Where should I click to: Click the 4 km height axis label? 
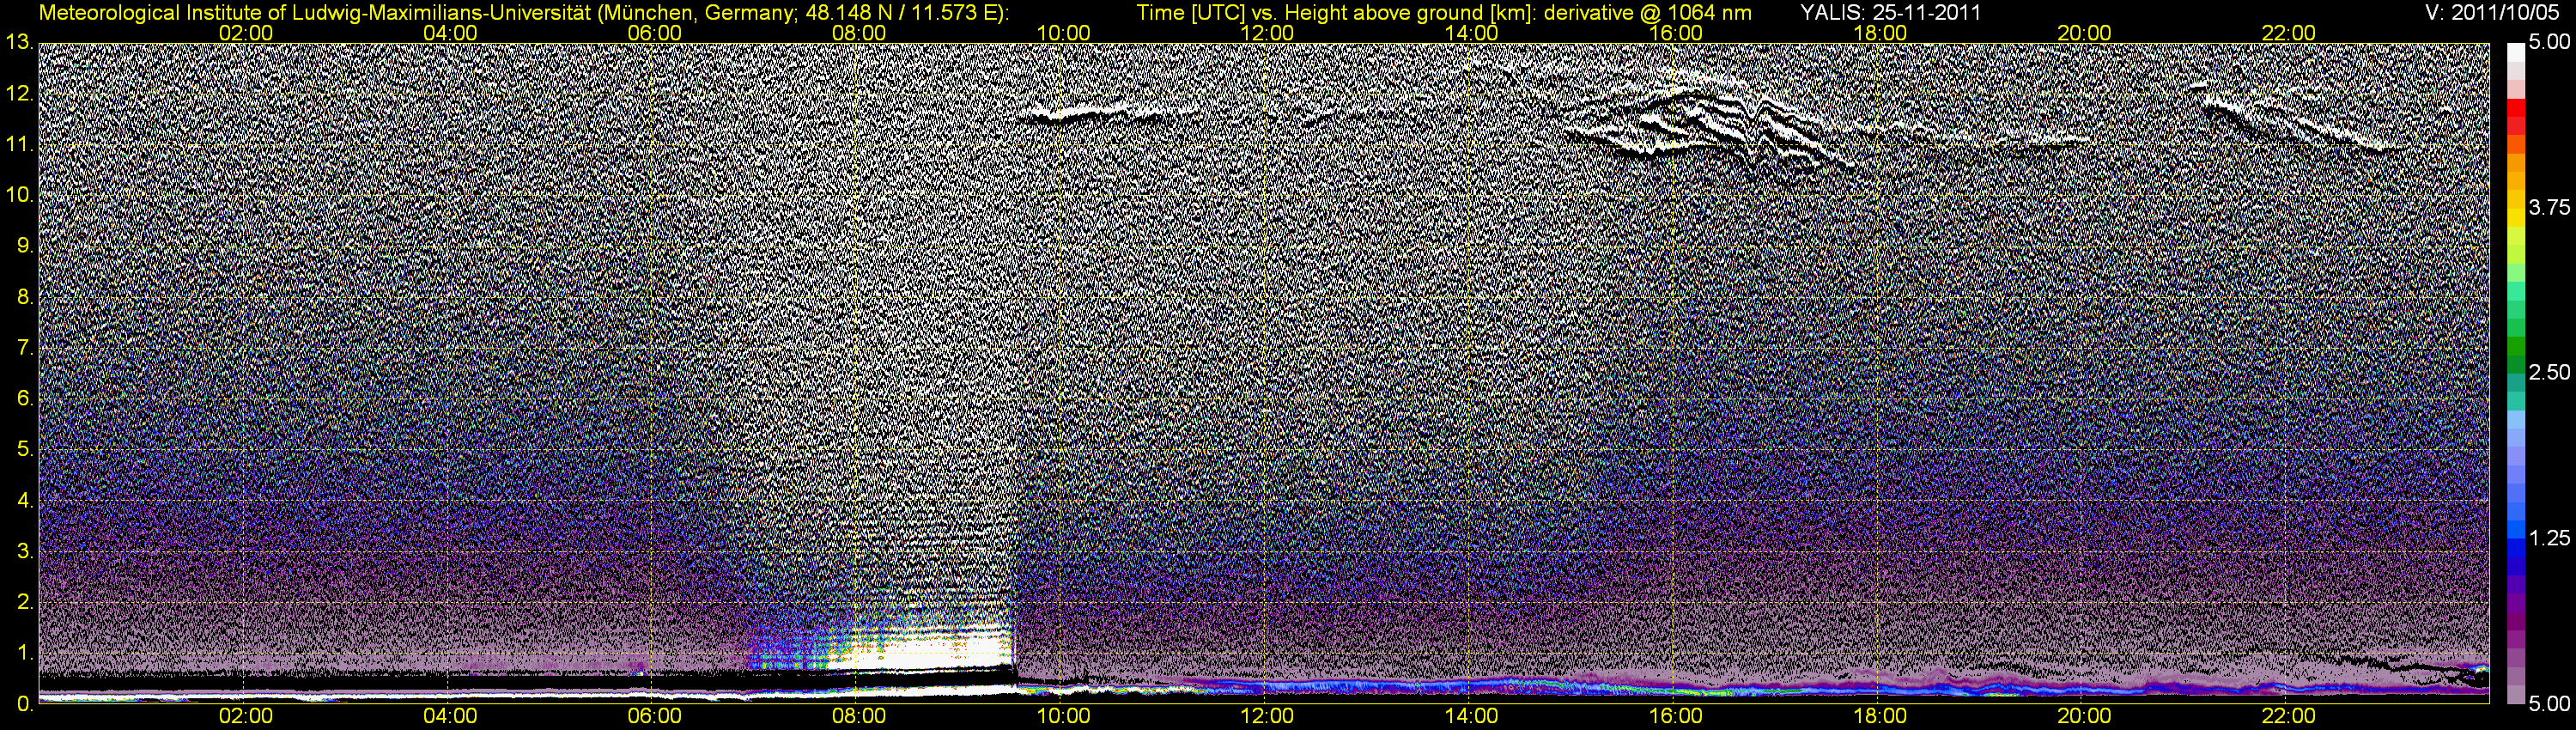24,500
